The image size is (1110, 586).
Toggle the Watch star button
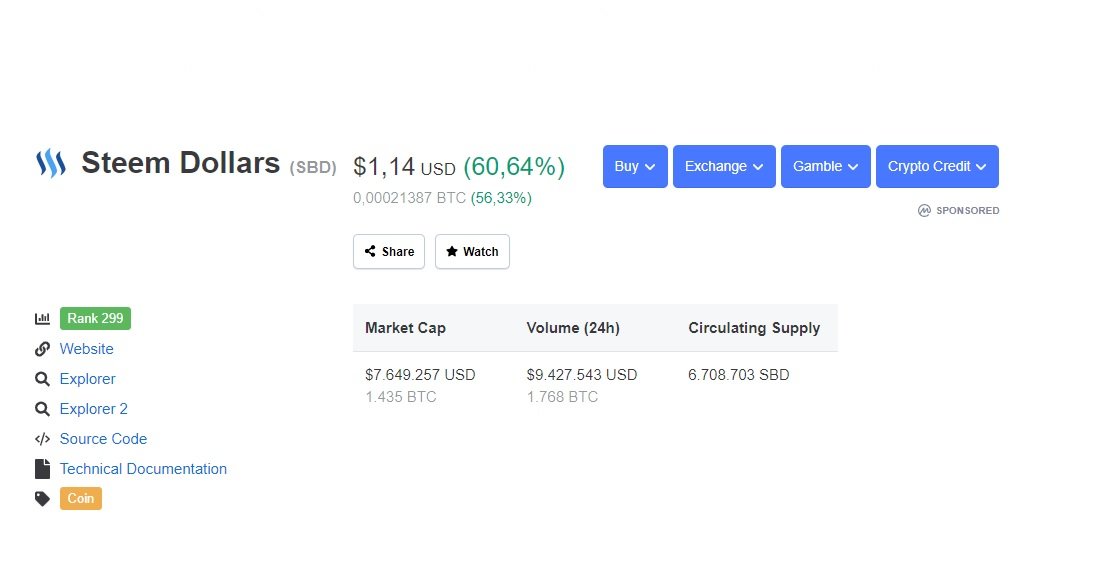472,251
